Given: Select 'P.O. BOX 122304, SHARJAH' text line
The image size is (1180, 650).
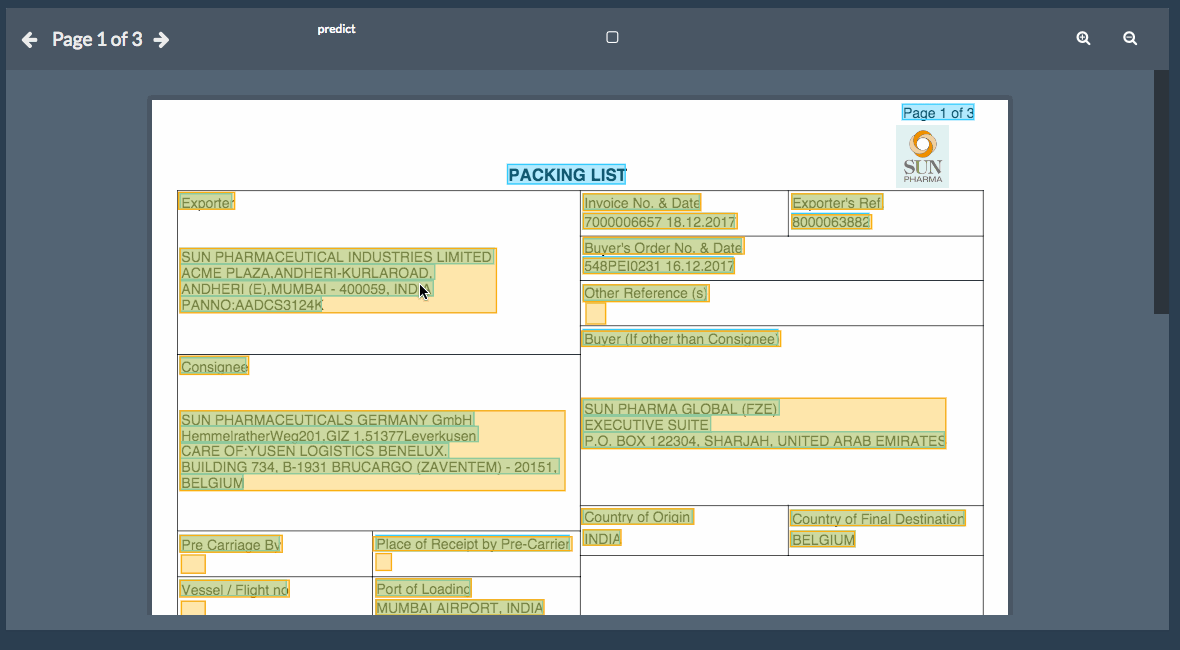Looking at the screenshot, I should pyautogui.click(x=764, y=441).
